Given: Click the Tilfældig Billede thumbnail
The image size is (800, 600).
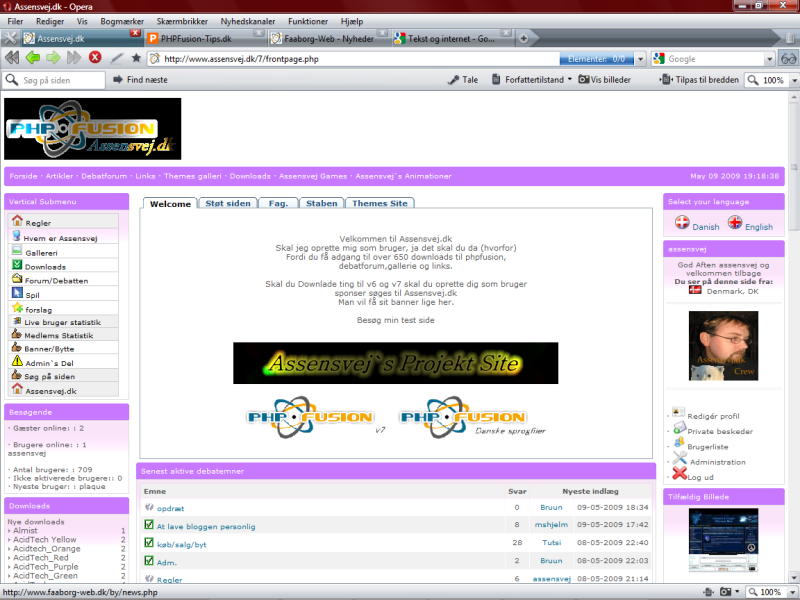Looking at the screenshot, I should (x=723, y=540).
